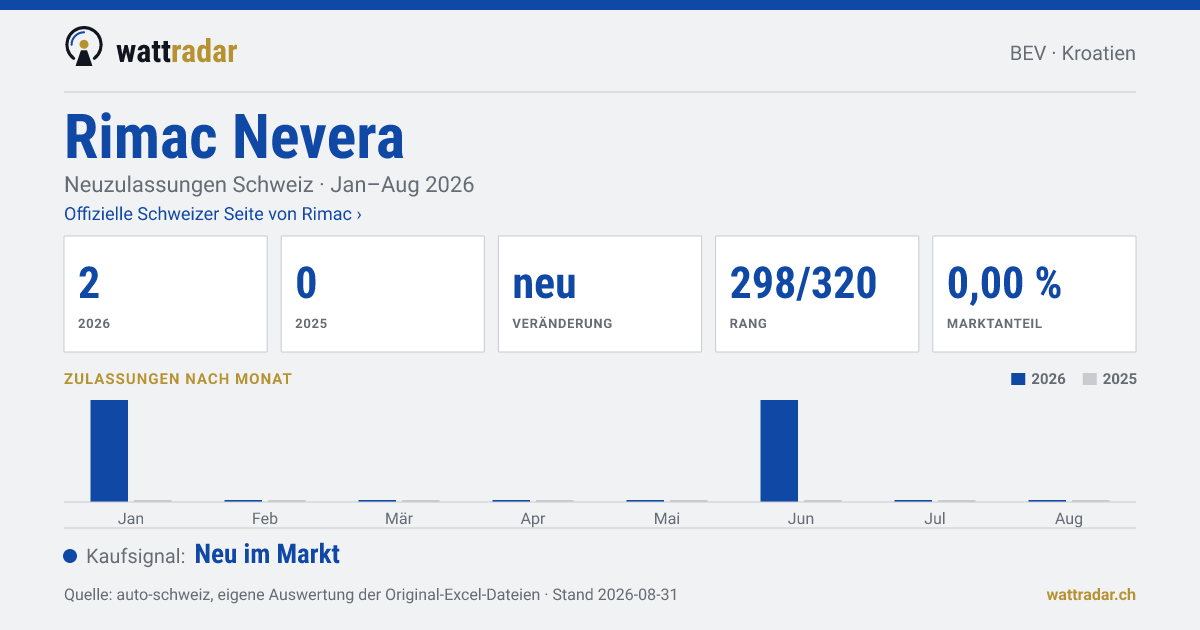Select the 2025 registrations card showing 0

[383, 294]
